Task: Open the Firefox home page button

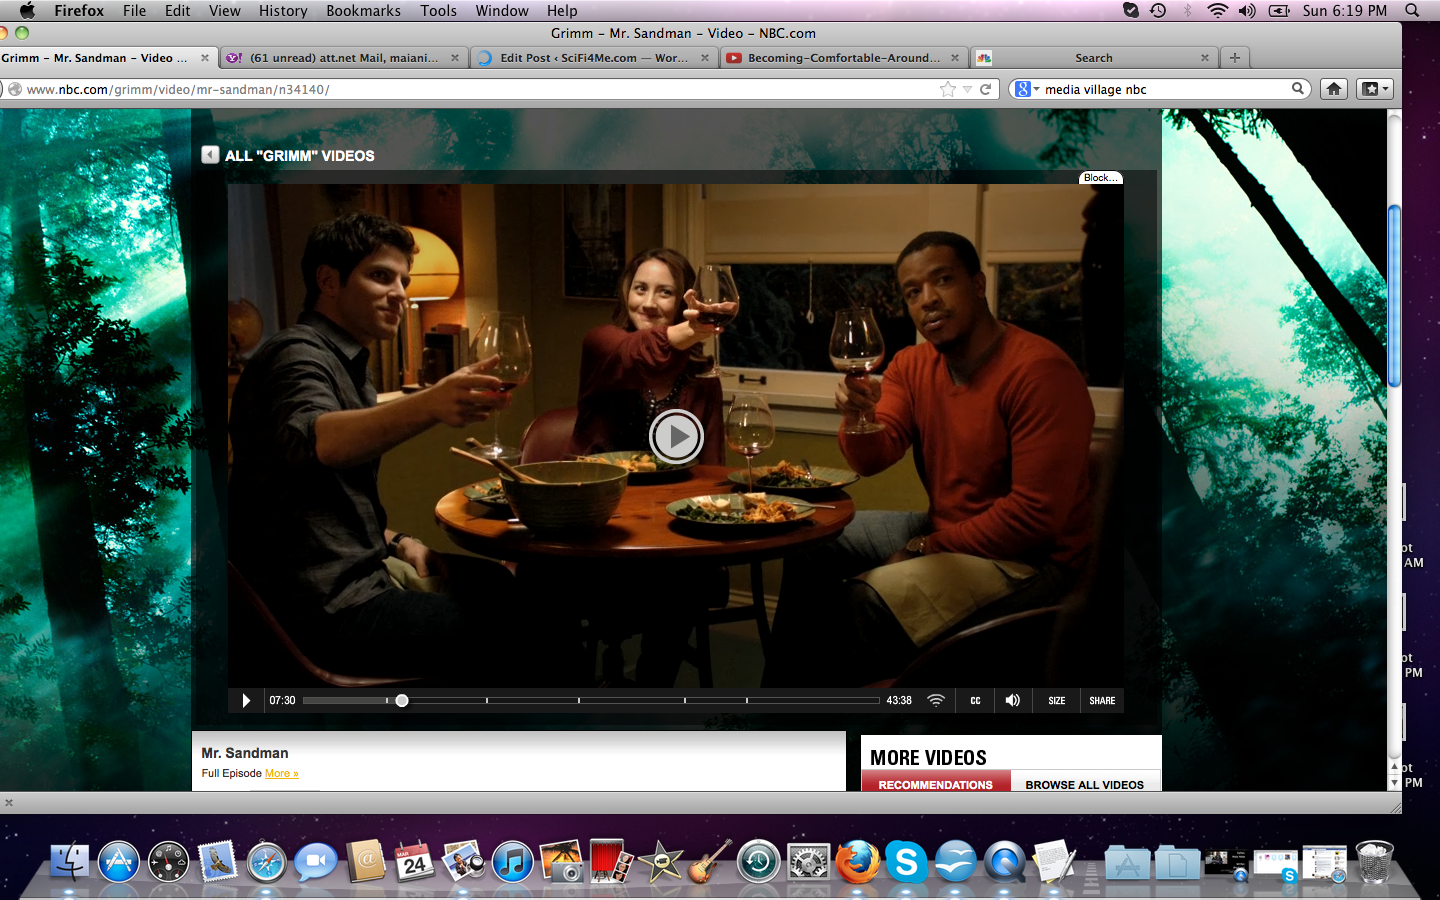Action: click(x=1334, y=89)
